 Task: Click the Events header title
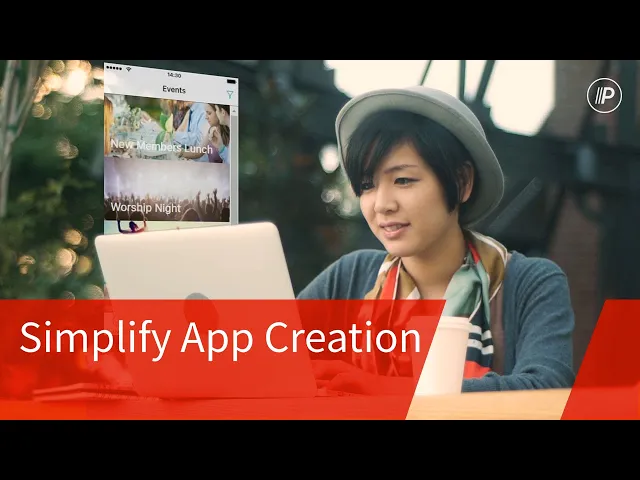pos(174,89)
